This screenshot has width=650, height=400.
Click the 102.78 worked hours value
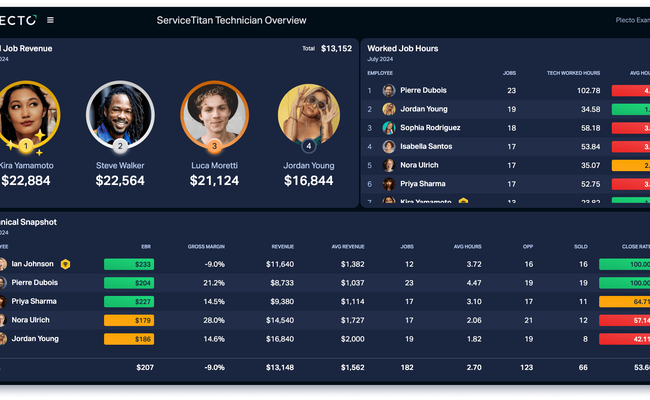pos(589,90)
